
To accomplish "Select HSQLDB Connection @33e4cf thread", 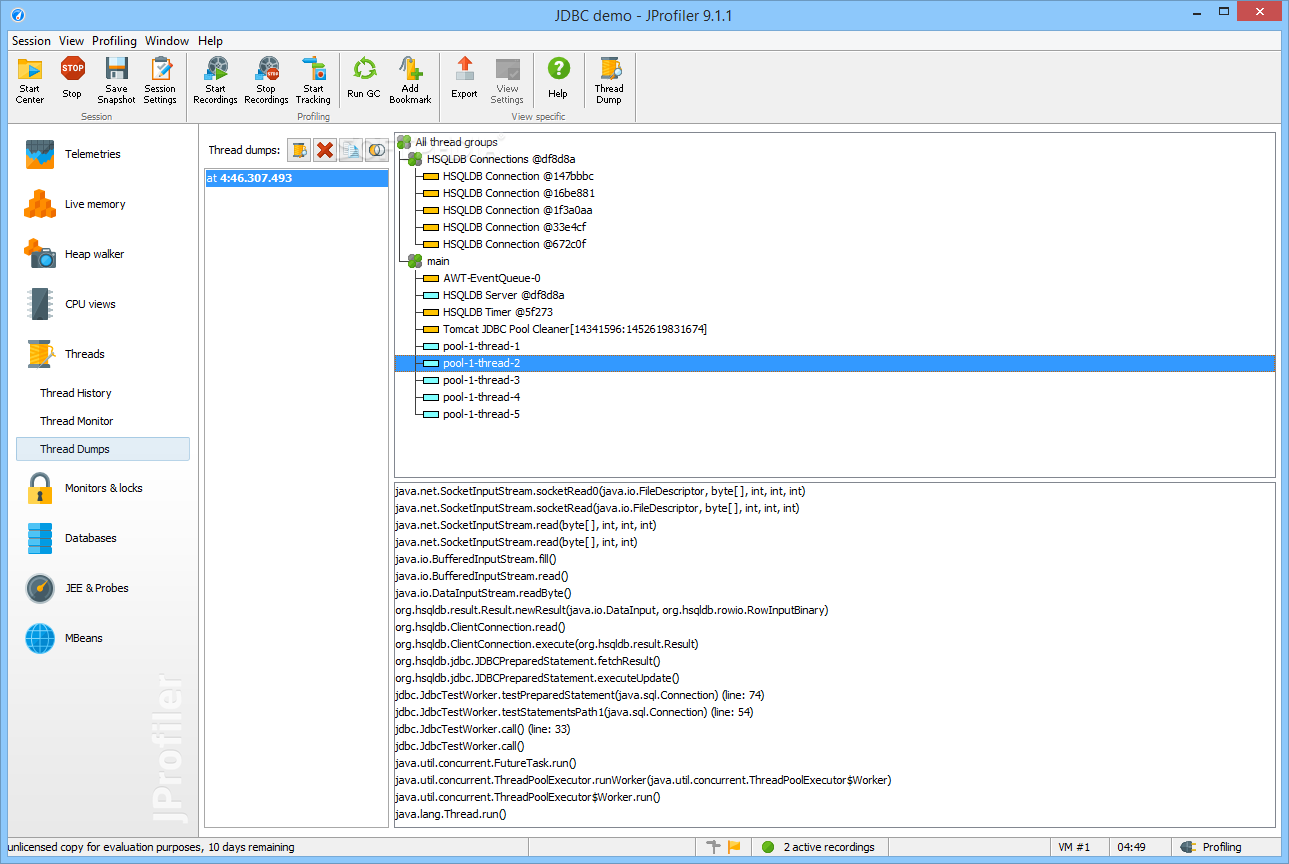I will click(x=515, y=227).
